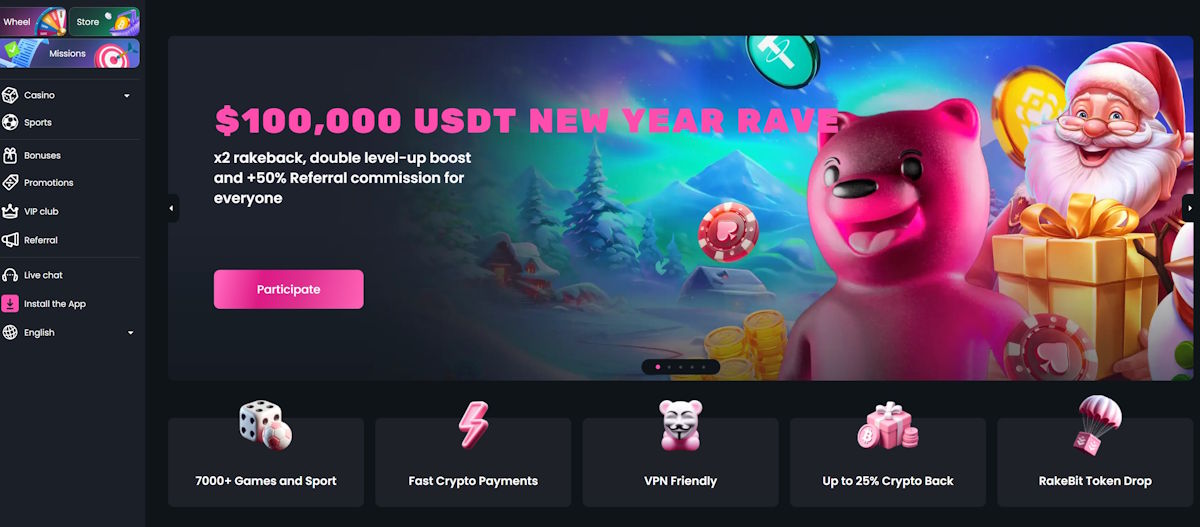Open the RakeBit Token Drop card
Screen dimensions: 1200x527
click(x=1095, y=462)
